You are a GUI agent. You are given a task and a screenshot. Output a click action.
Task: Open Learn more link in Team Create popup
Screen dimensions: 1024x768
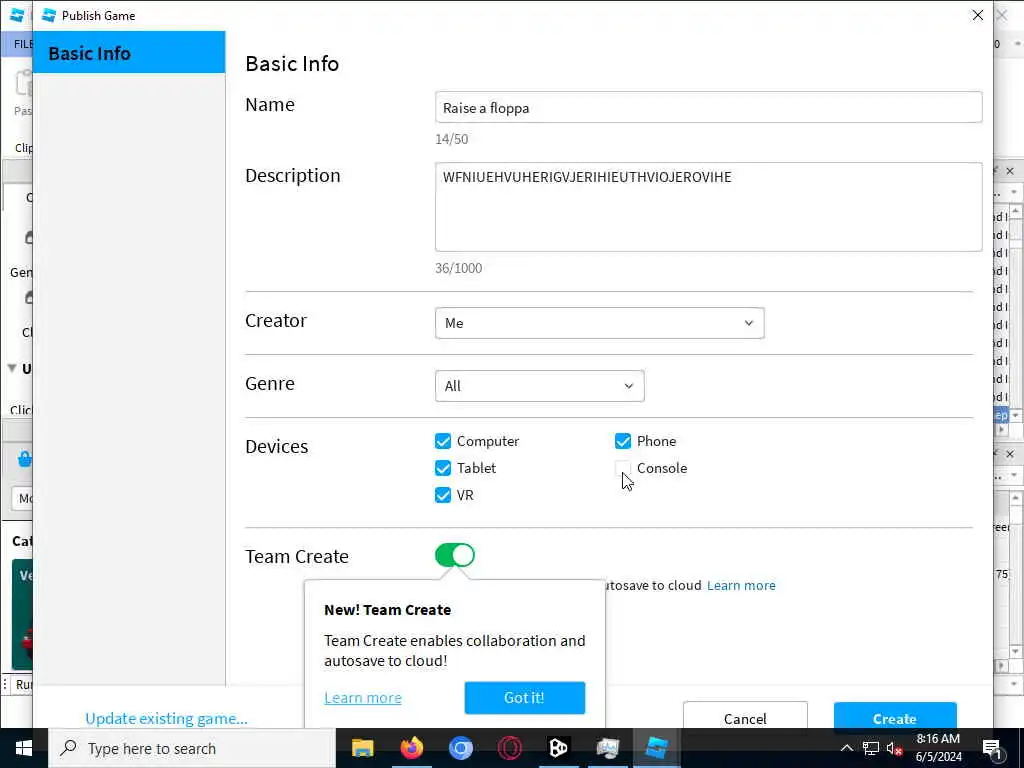(x=362, y=697)
